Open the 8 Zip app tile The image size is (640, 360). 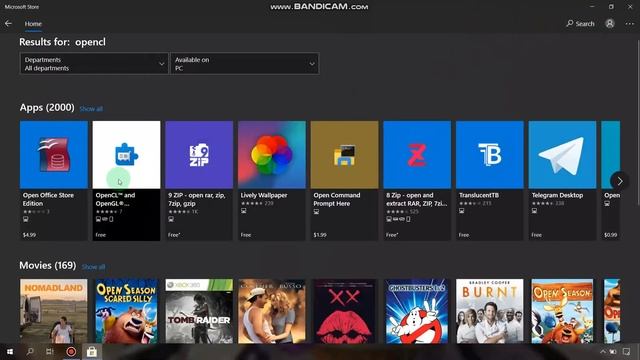point(417,180)
